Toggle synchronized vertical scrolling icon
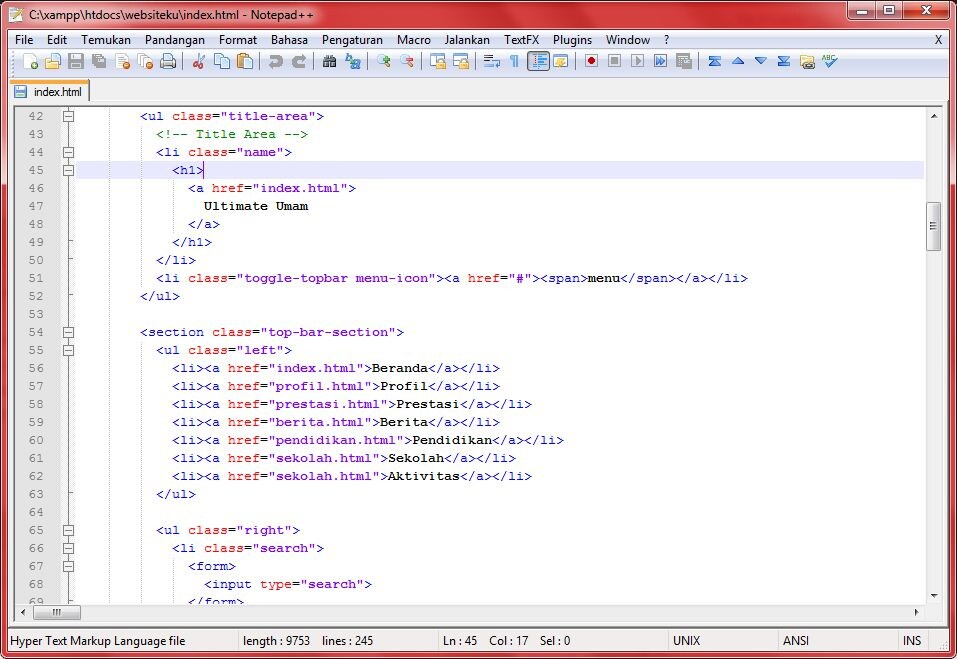The width and height of the screenshot is (957, 659). click(x=438, y=61)
